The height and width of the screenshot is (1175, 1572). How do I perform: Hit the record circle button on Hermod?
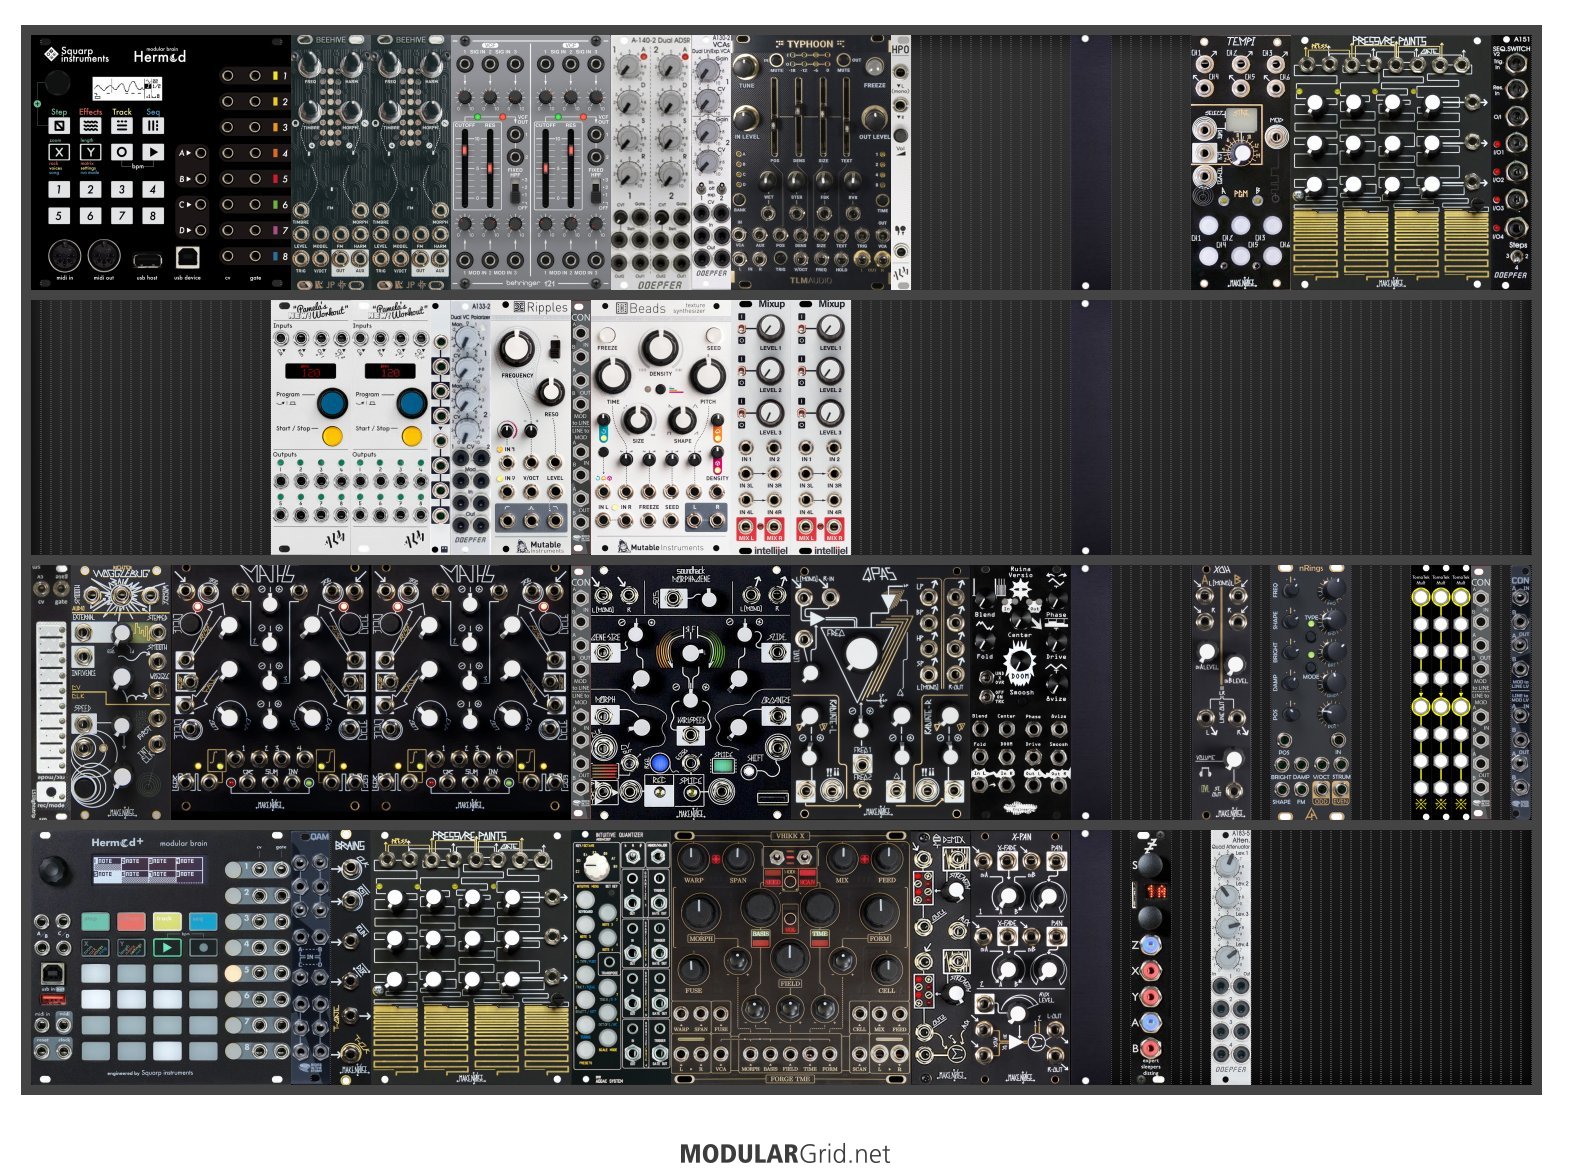tap(122, 153)
